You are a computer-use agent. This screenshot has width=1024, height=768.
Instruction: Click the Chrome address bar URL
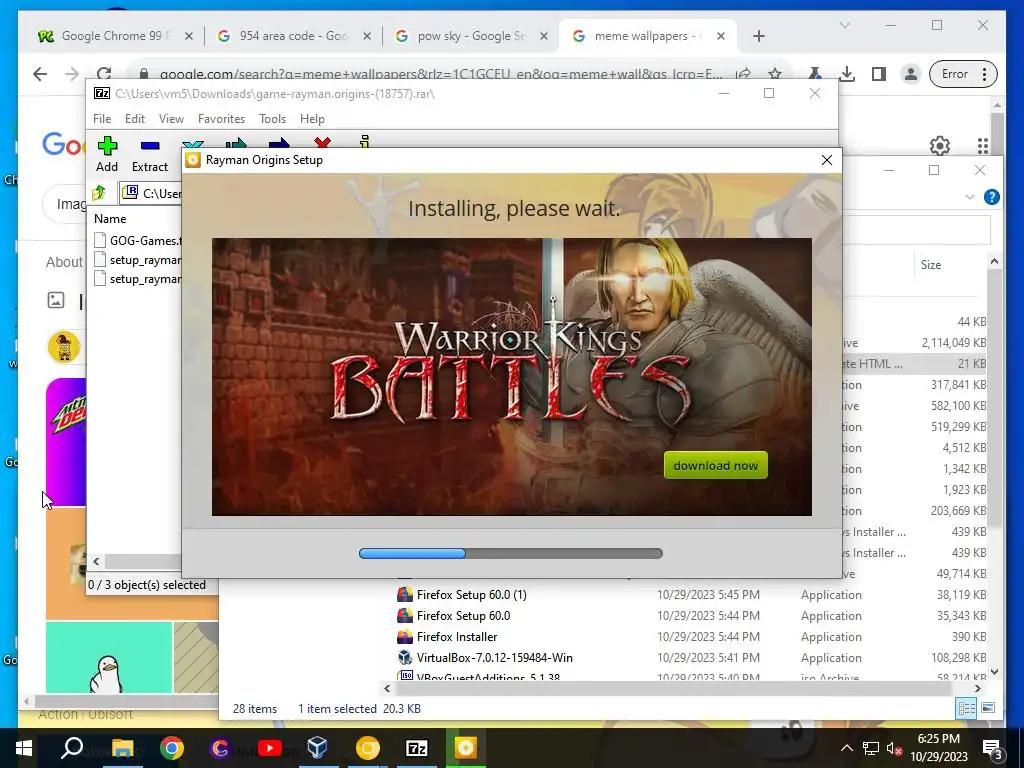[441, 74]
